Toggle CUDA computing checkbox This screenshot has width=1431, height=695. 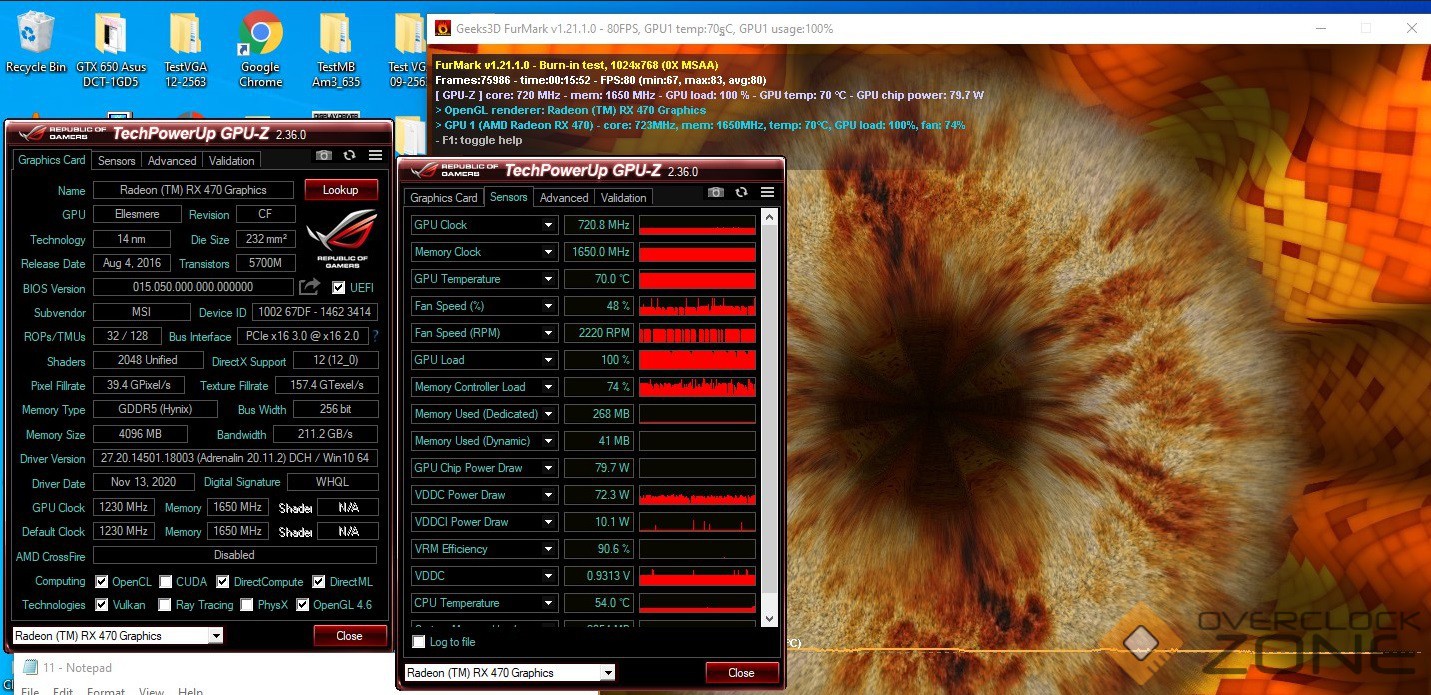coord(165,582)
